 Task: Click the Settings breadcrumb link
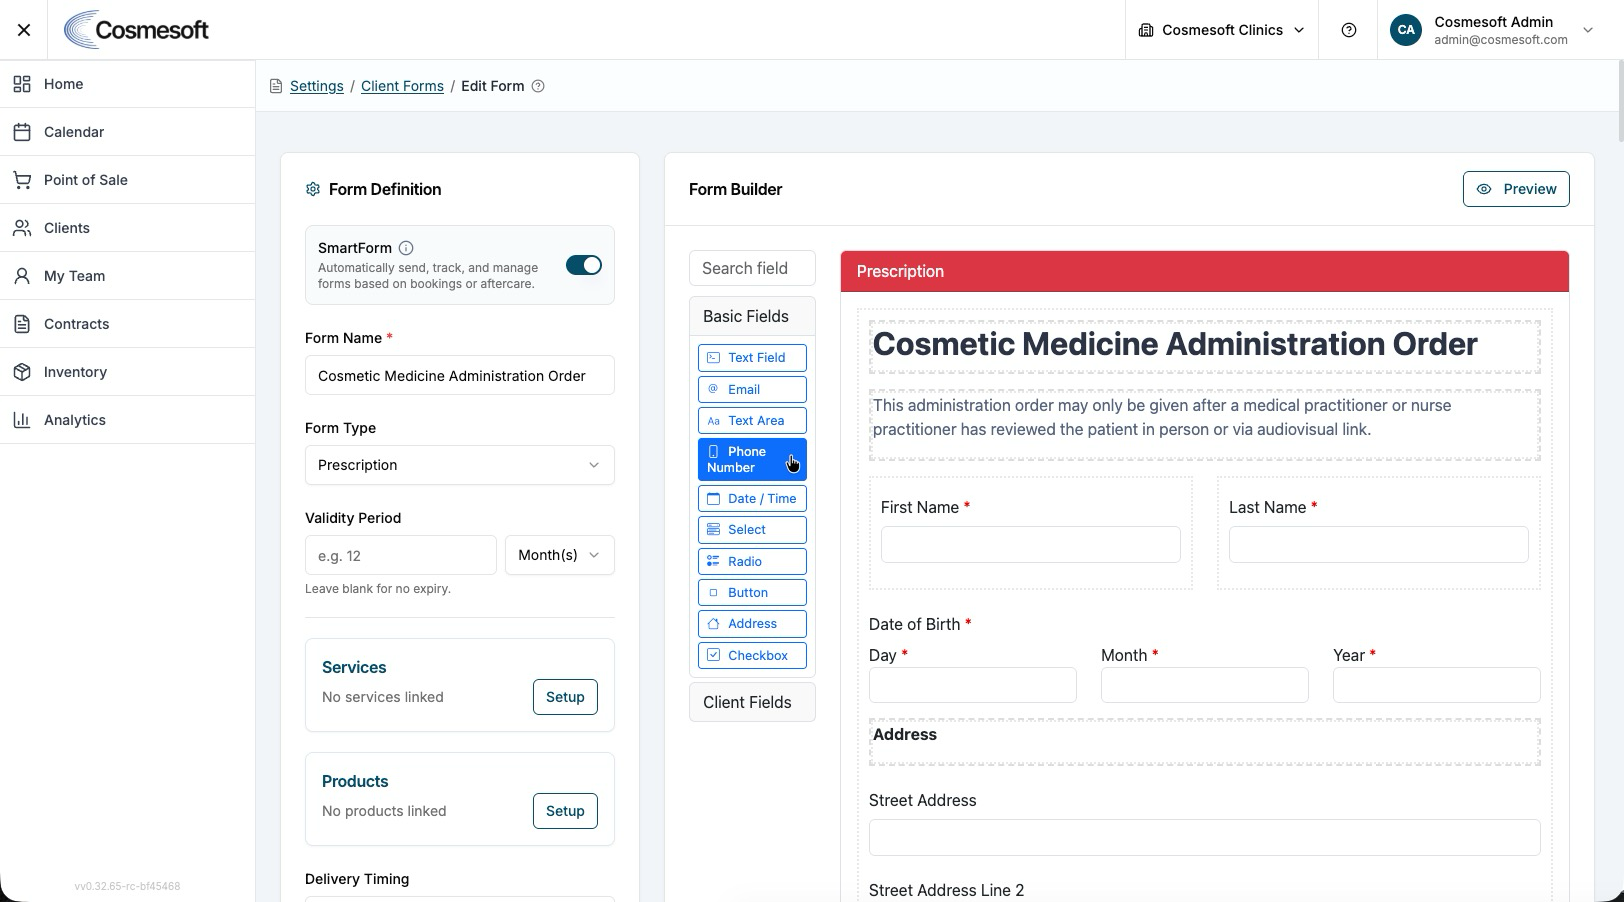tap(317, 86)
